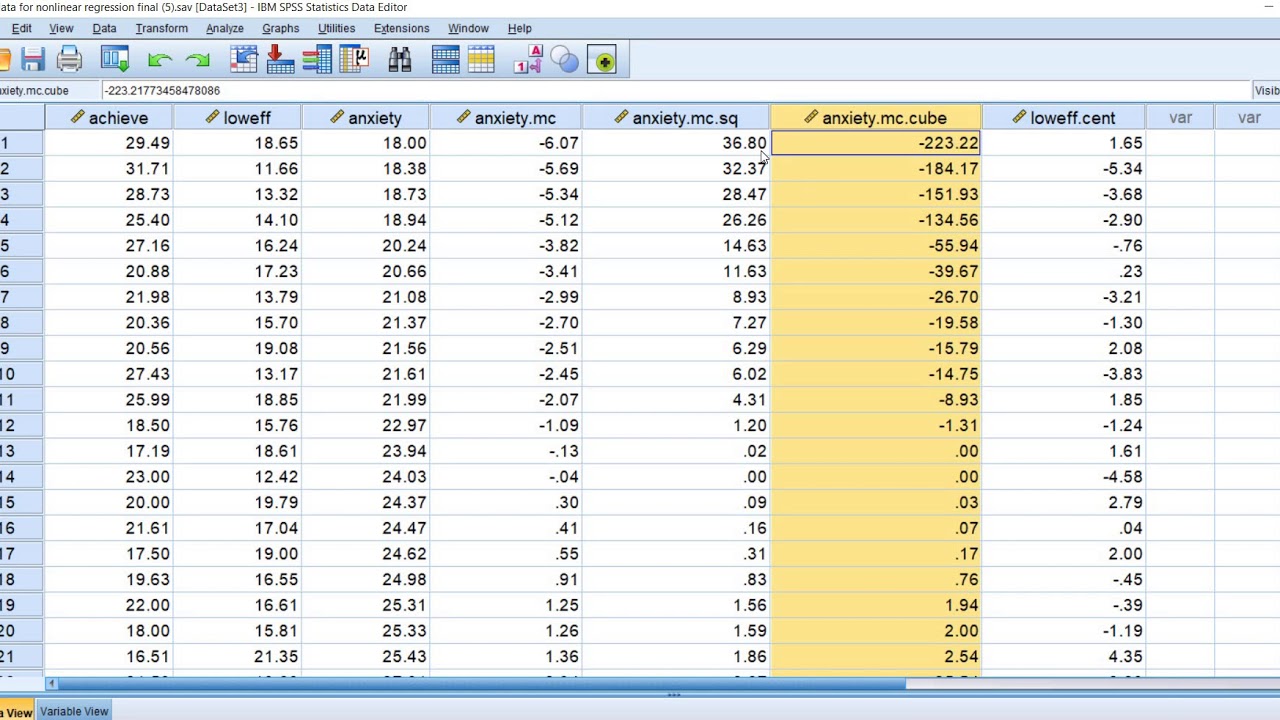Click loweff cell 19.08
The height and width of the screenshot is (720, 1280).
(x=237, y=348)
